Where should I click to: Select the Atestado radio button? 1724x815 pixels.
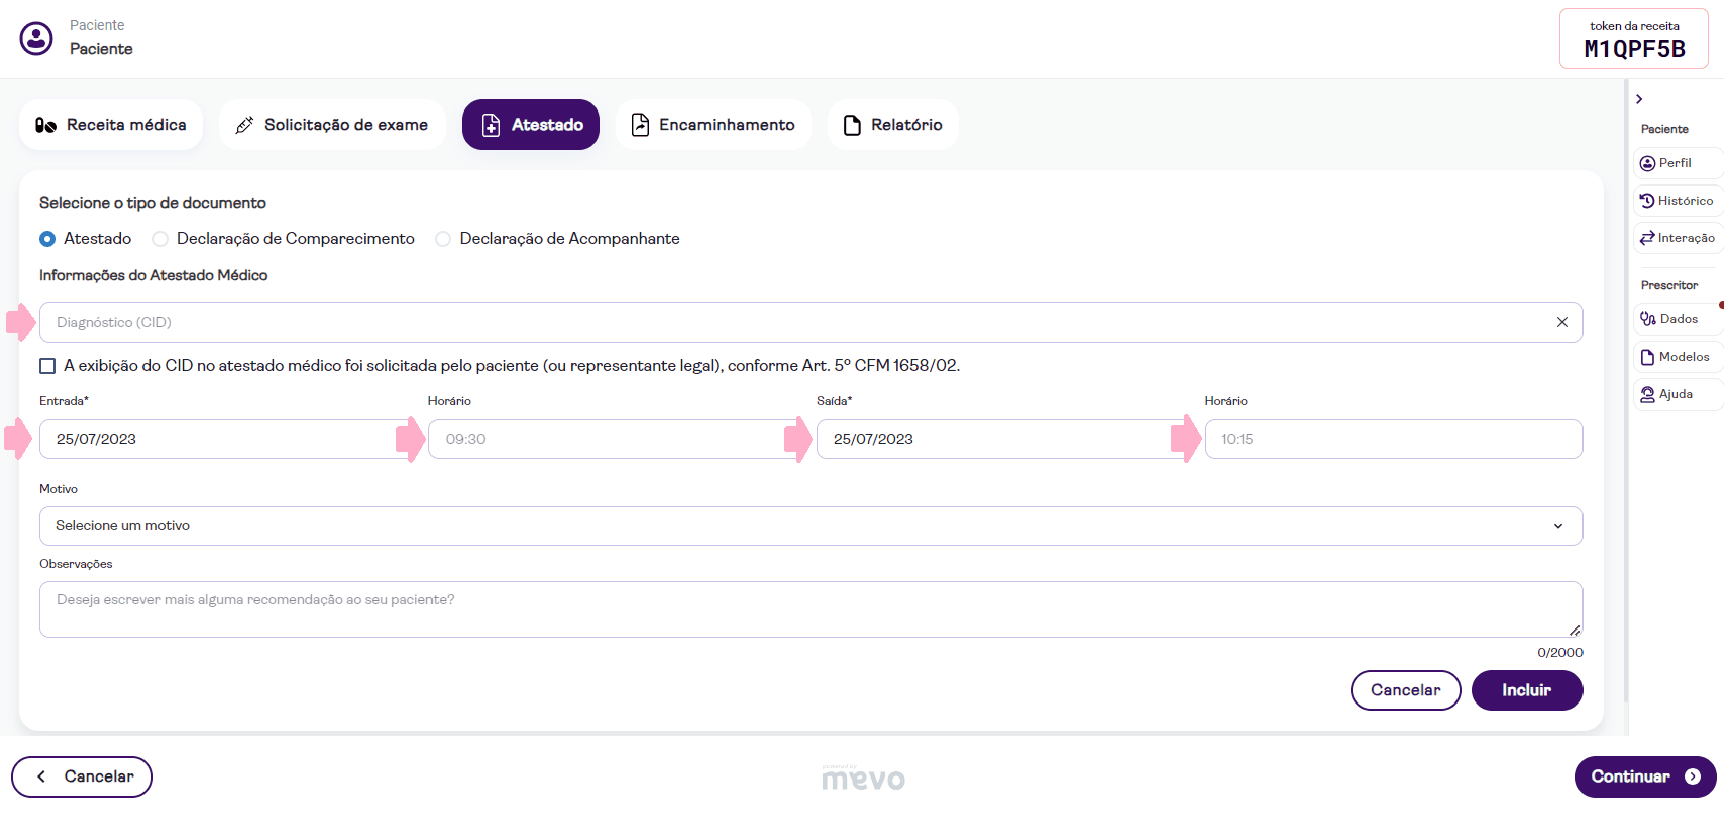47,239
